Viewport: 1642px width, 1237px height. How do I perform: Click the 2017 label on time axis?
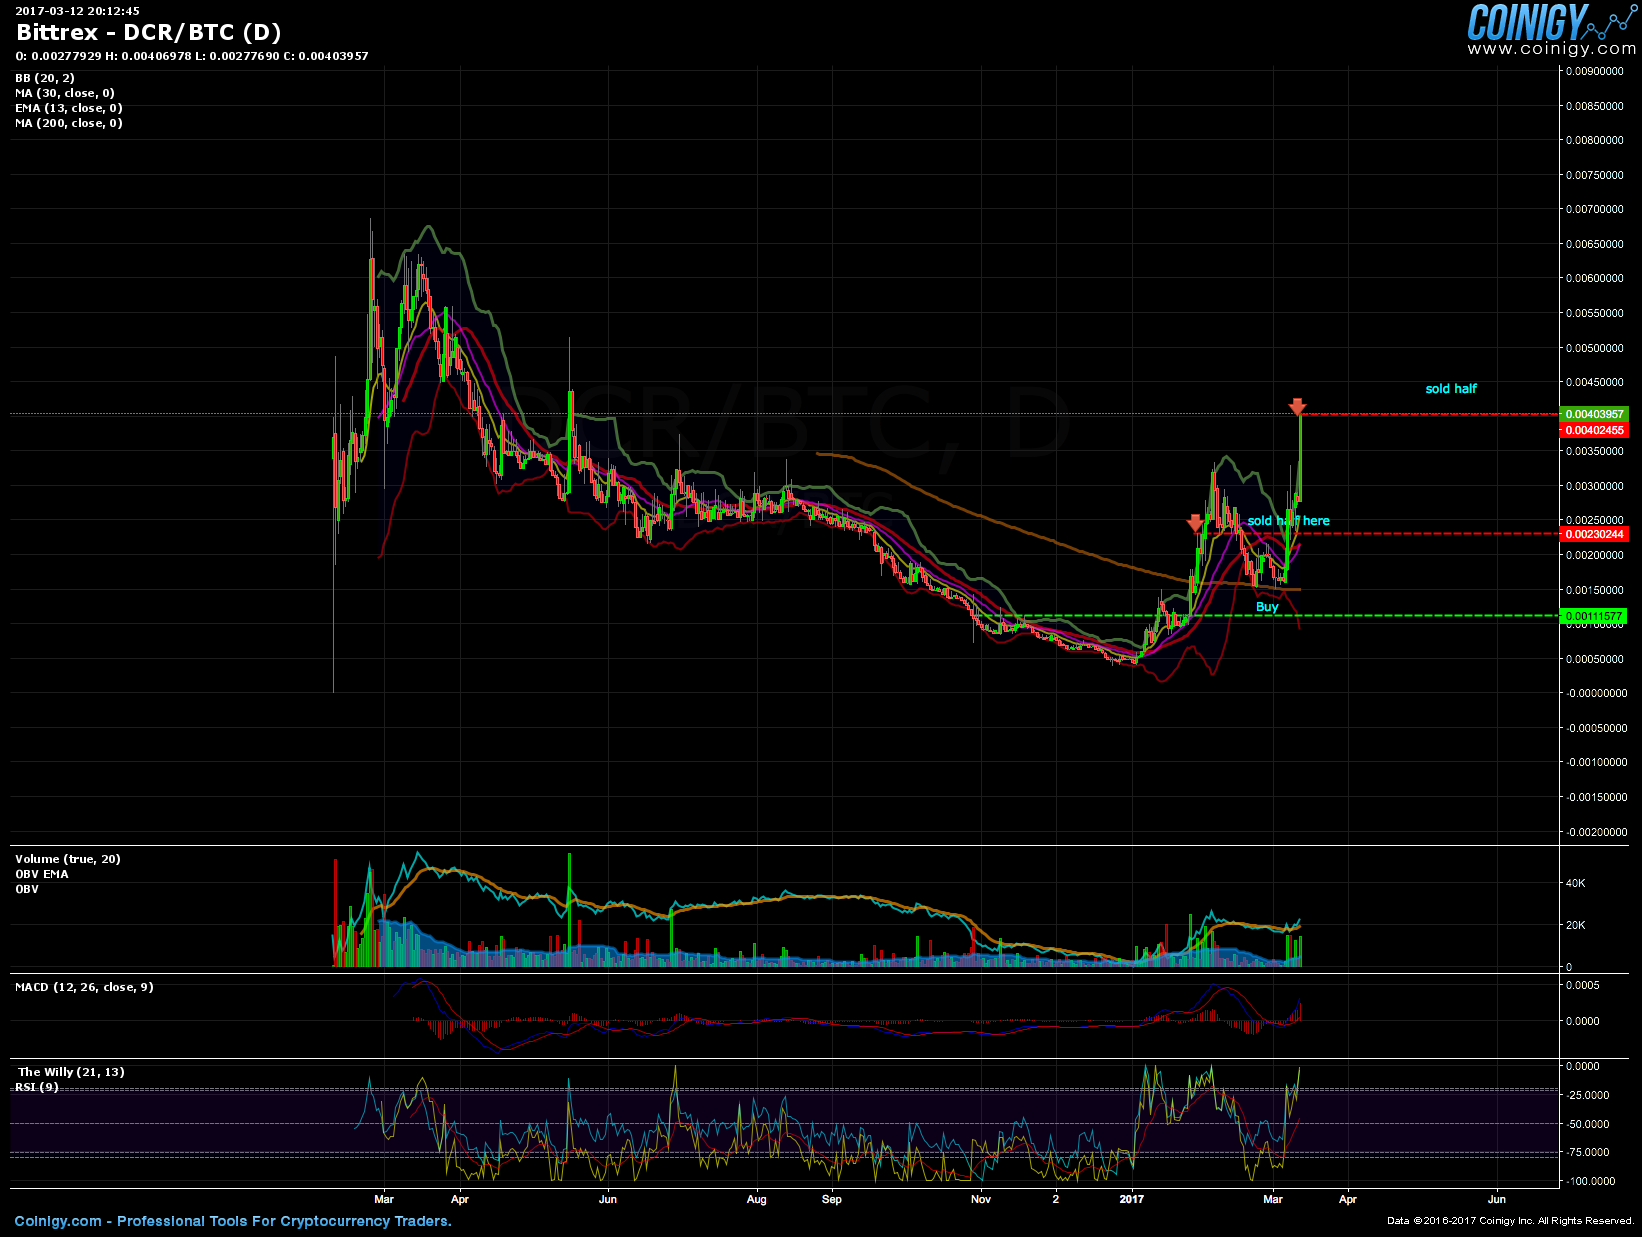click(1132, 1199)
